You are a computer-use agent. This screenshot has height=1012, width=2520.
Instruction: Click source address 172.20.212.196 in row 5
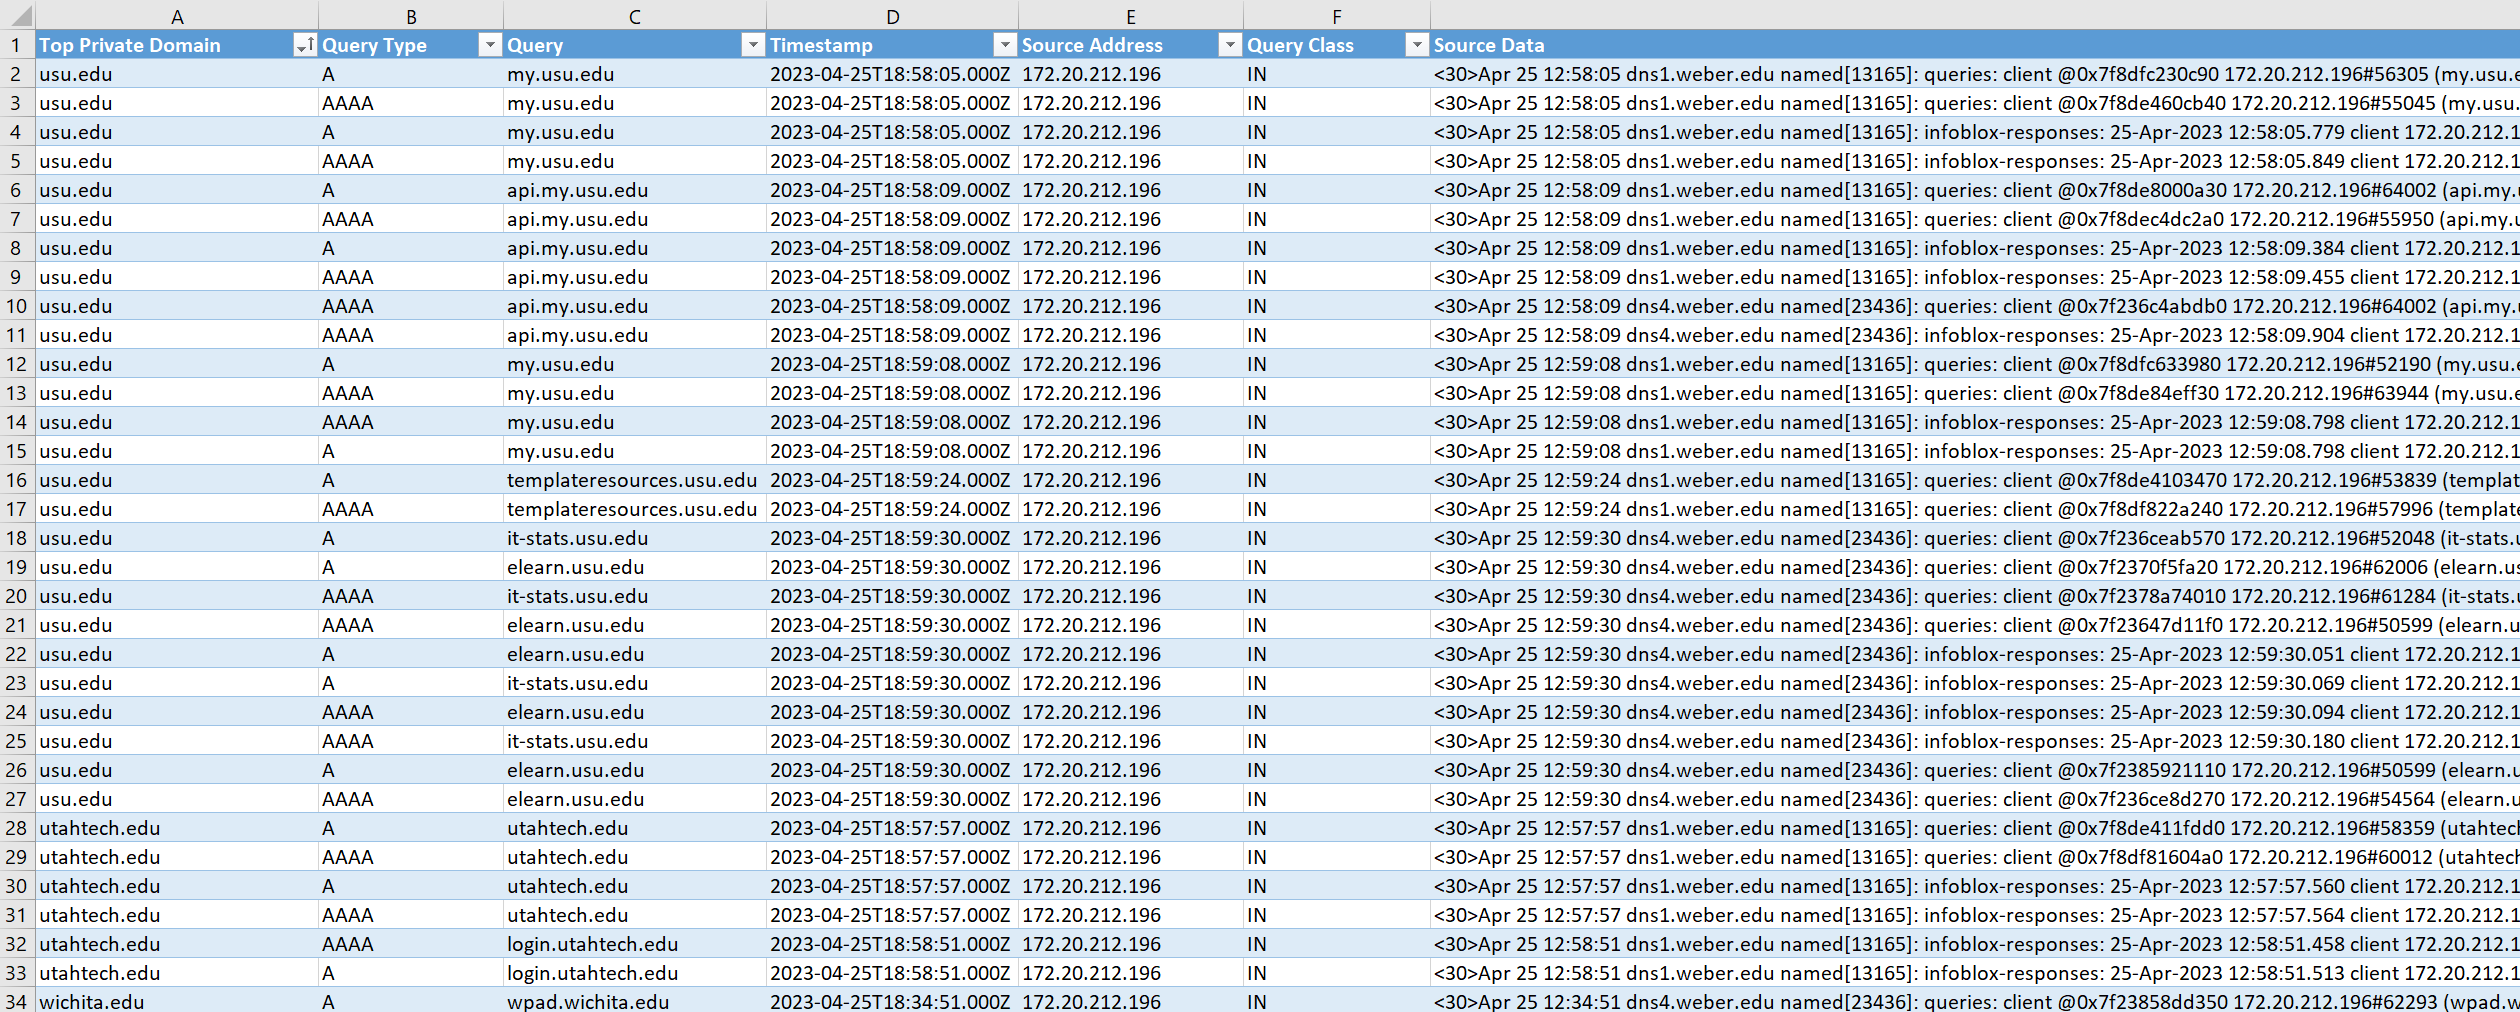click(1131, 161)
